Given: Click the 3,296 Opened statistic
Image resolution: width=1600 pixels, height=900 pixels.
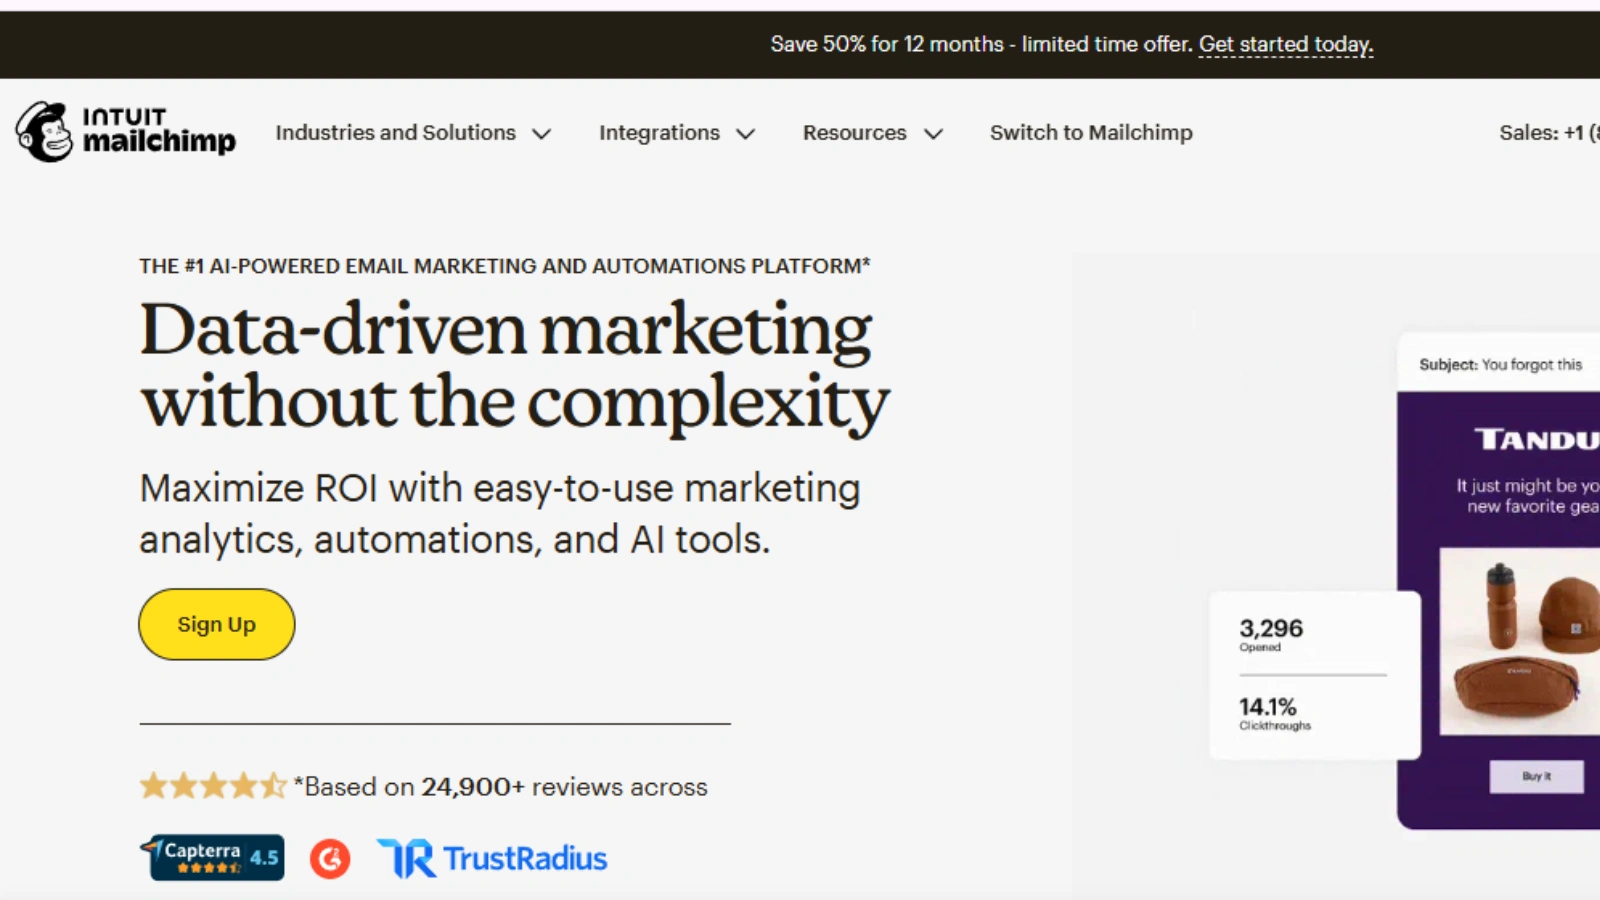Looking at the screenshot, I should [1271, 635].
